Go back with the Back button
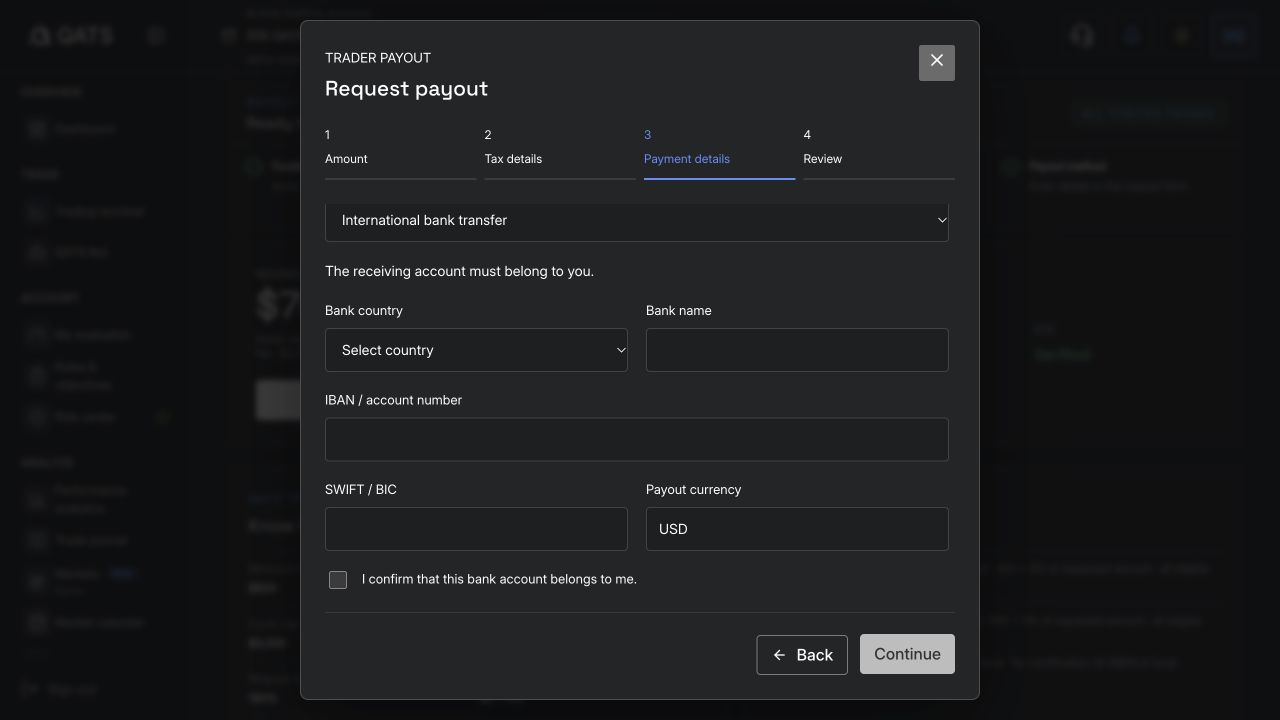Image resolution: width=1280 pixels, height=720 pixels. [802, 655]
